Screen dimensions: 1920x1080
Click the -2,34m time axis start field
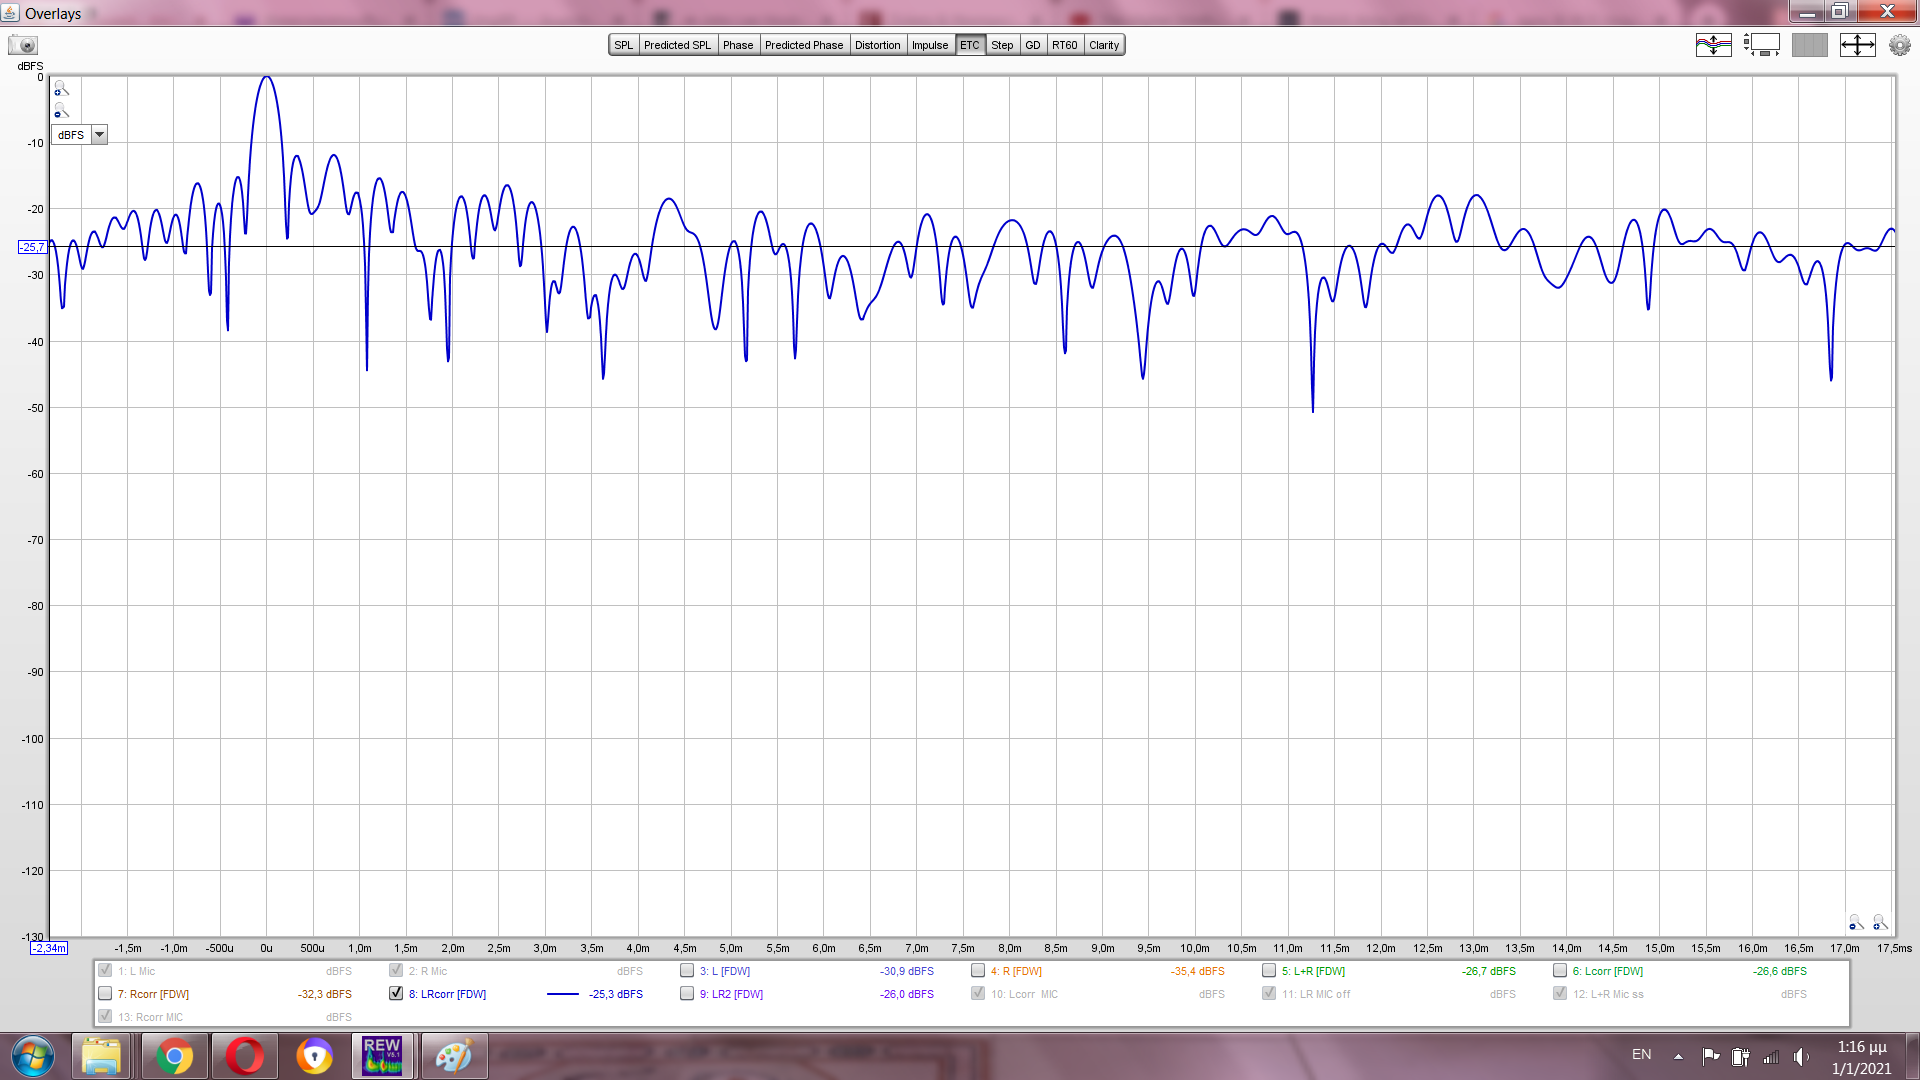pyautogui.click(x=48, y=948)
